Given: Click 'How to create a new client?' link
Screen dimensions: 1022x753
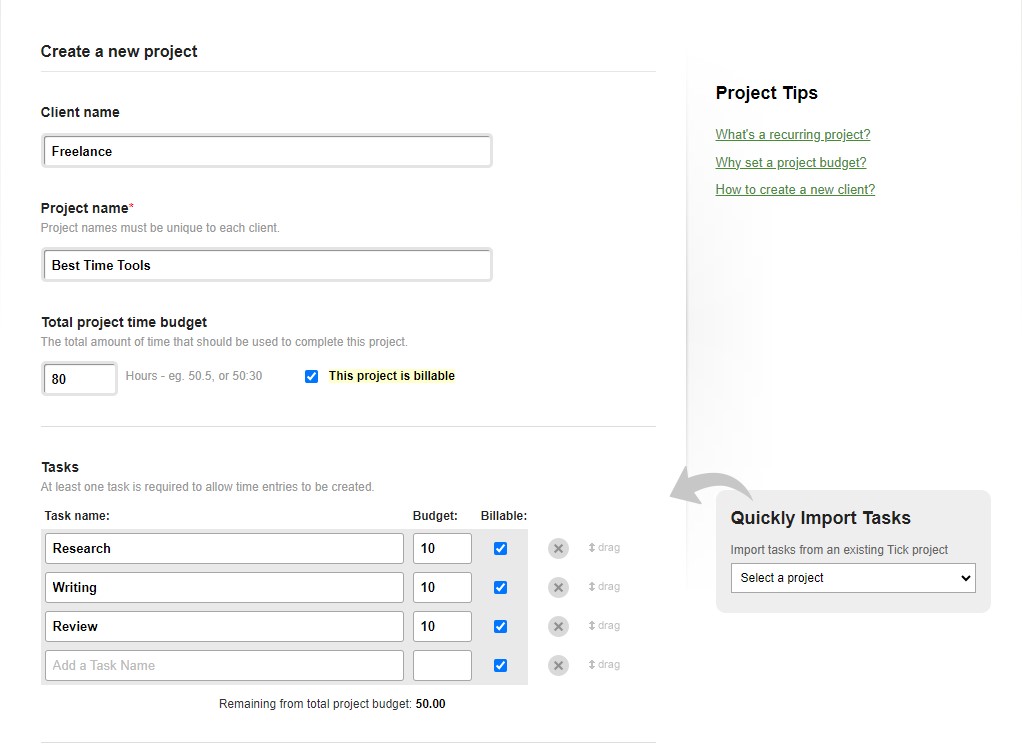Looking at the screenshot, I should click(x=795, y=190).
